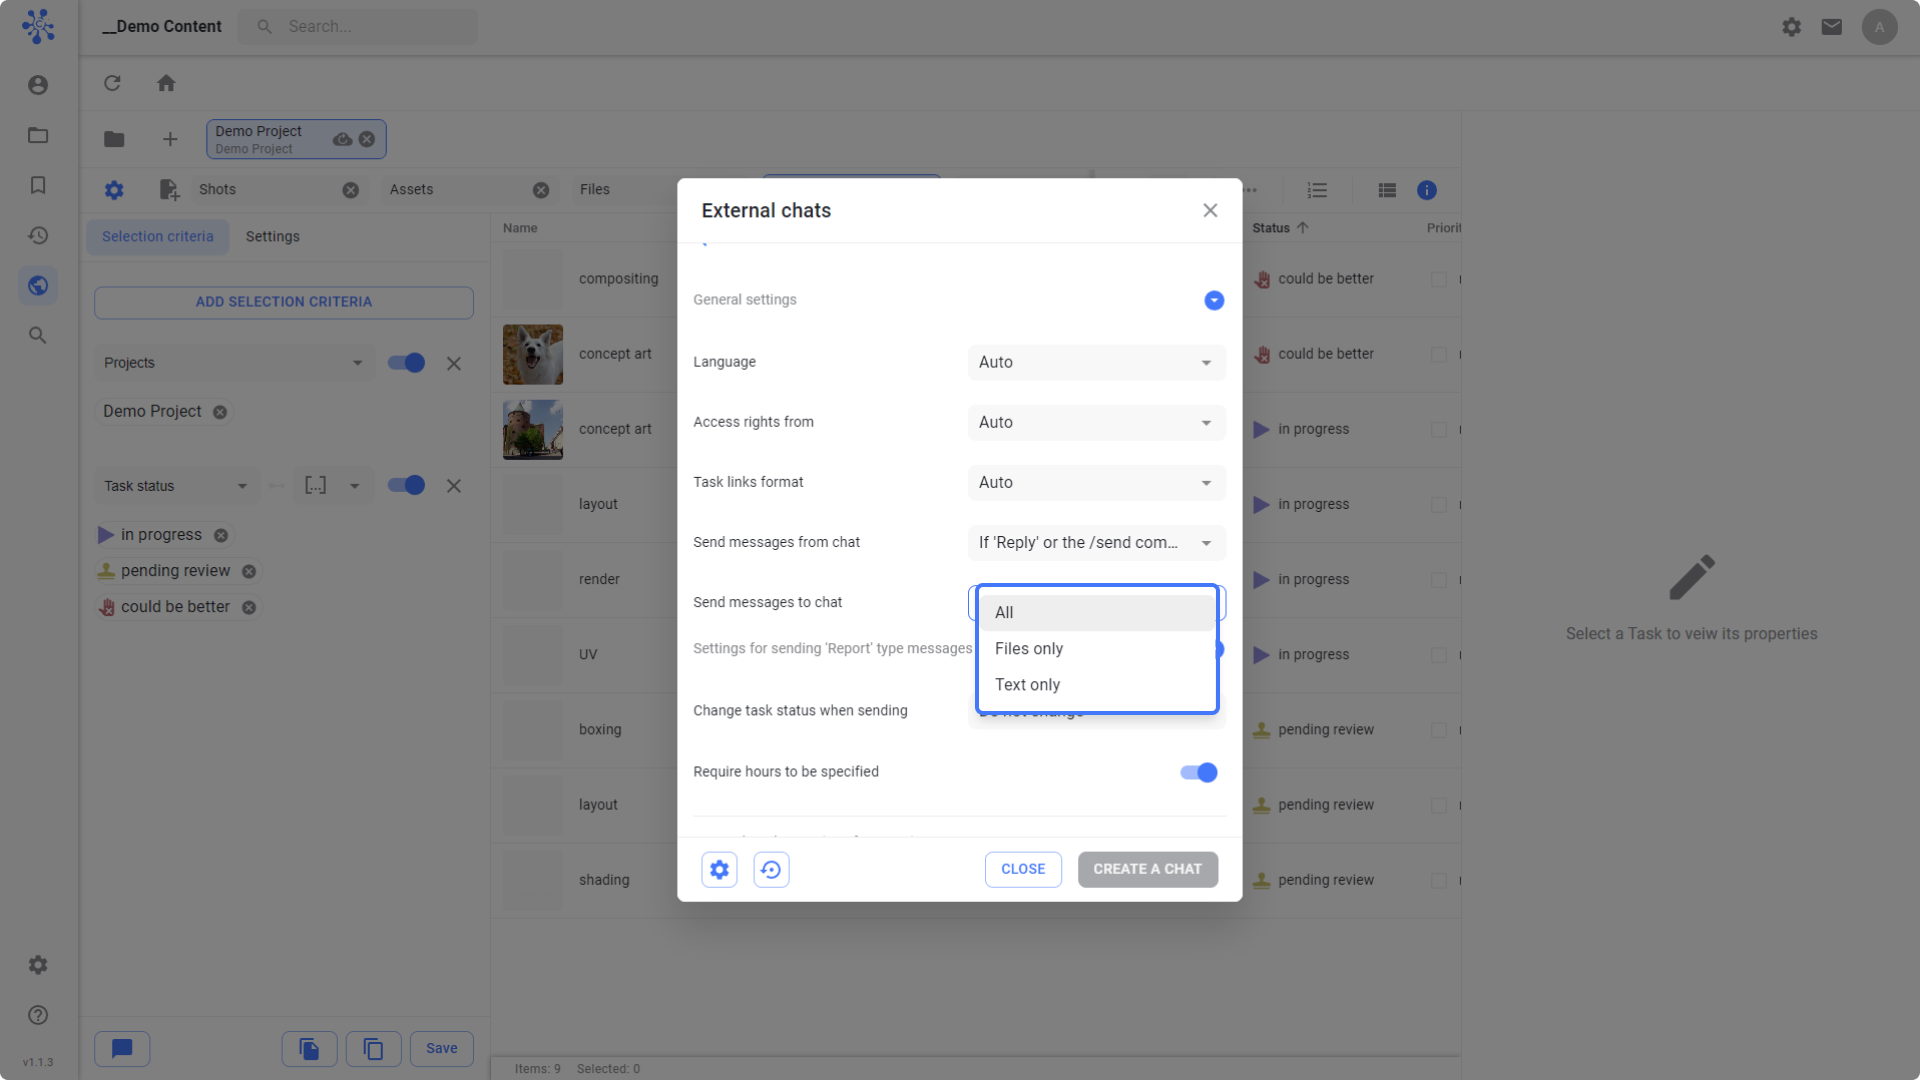Viewport: 1920px width, 1080px height.
Task: Open the Task status criteria dropdown
Action: pyautogui.click(x=177, y=486)
